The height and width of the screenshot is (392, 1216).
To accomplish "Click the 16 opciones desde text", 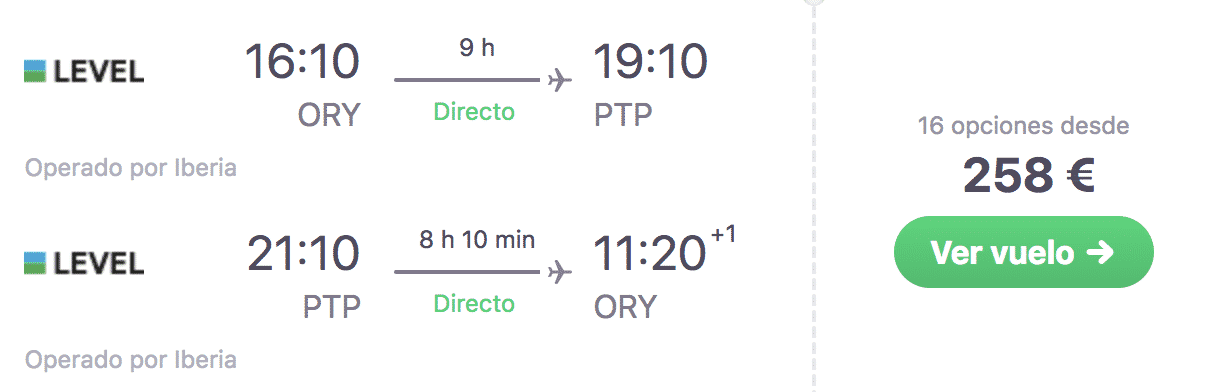I will click(1024, 127).
